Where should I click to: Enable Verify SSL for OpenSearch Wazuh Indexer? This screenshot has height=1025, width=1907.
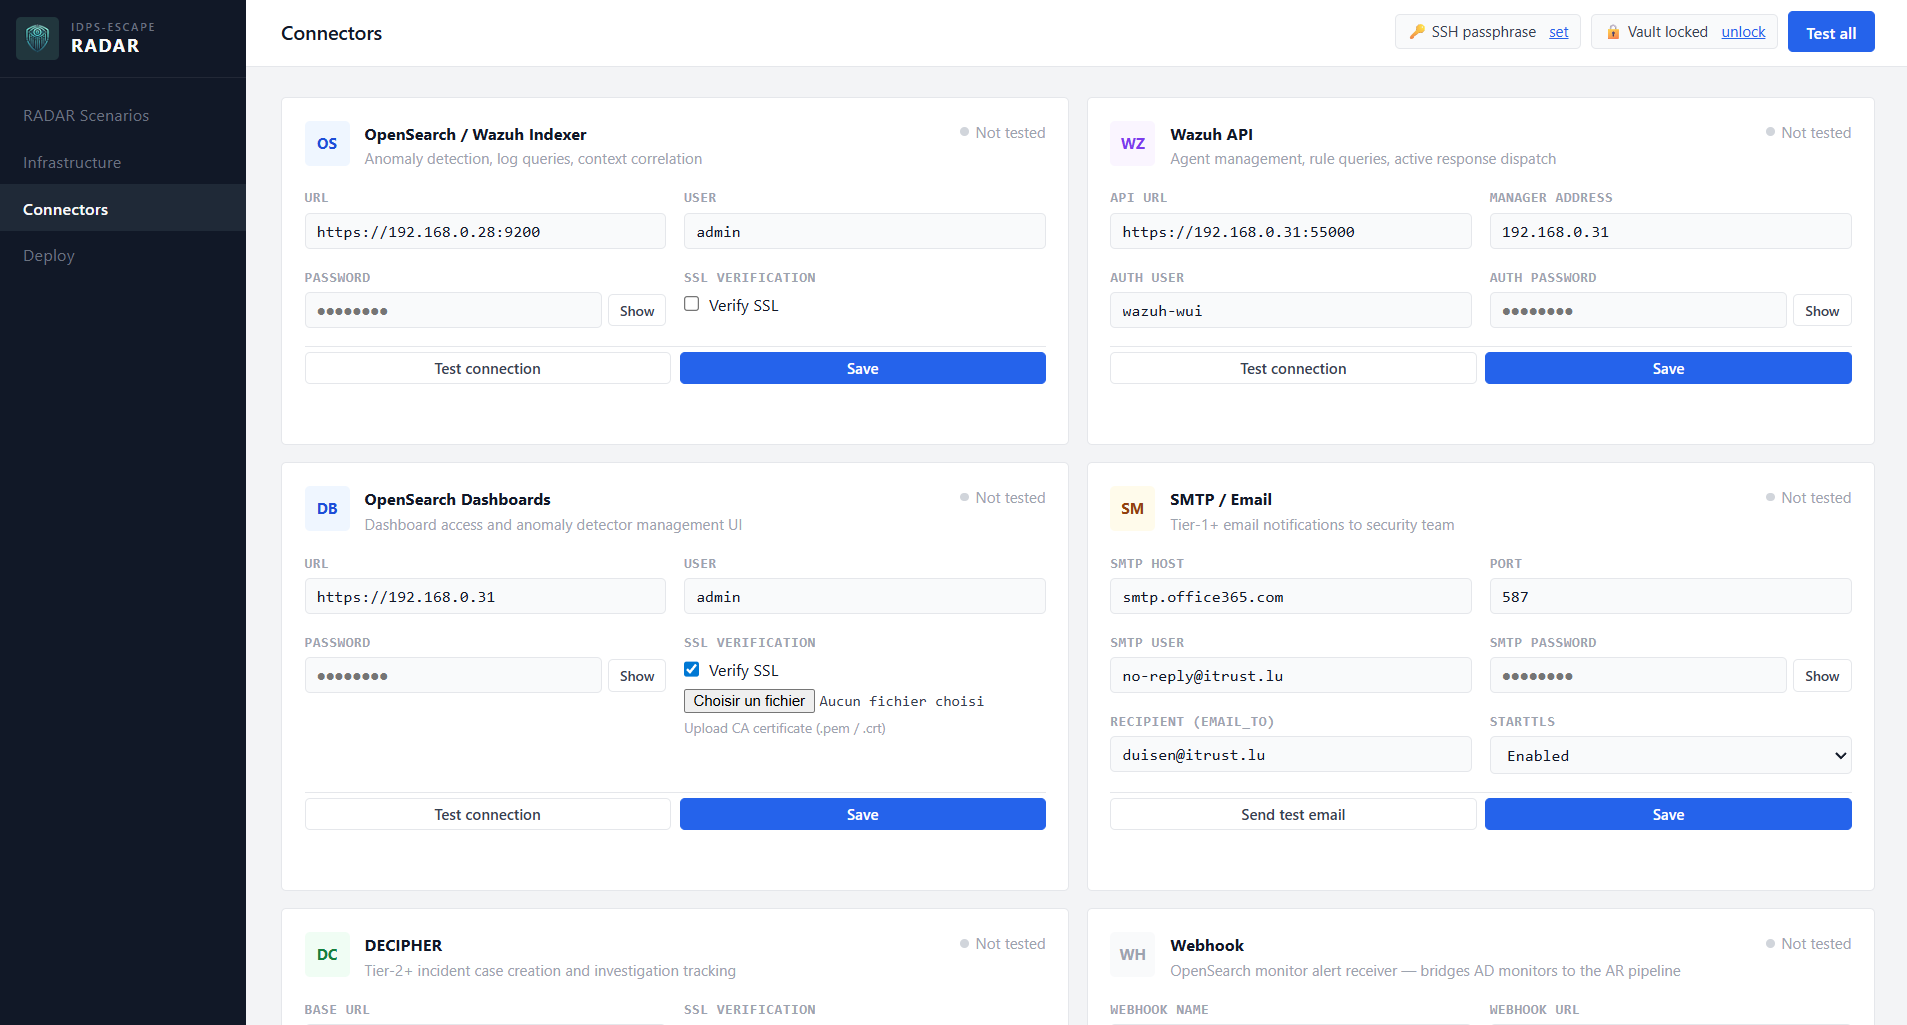point(691,304)
